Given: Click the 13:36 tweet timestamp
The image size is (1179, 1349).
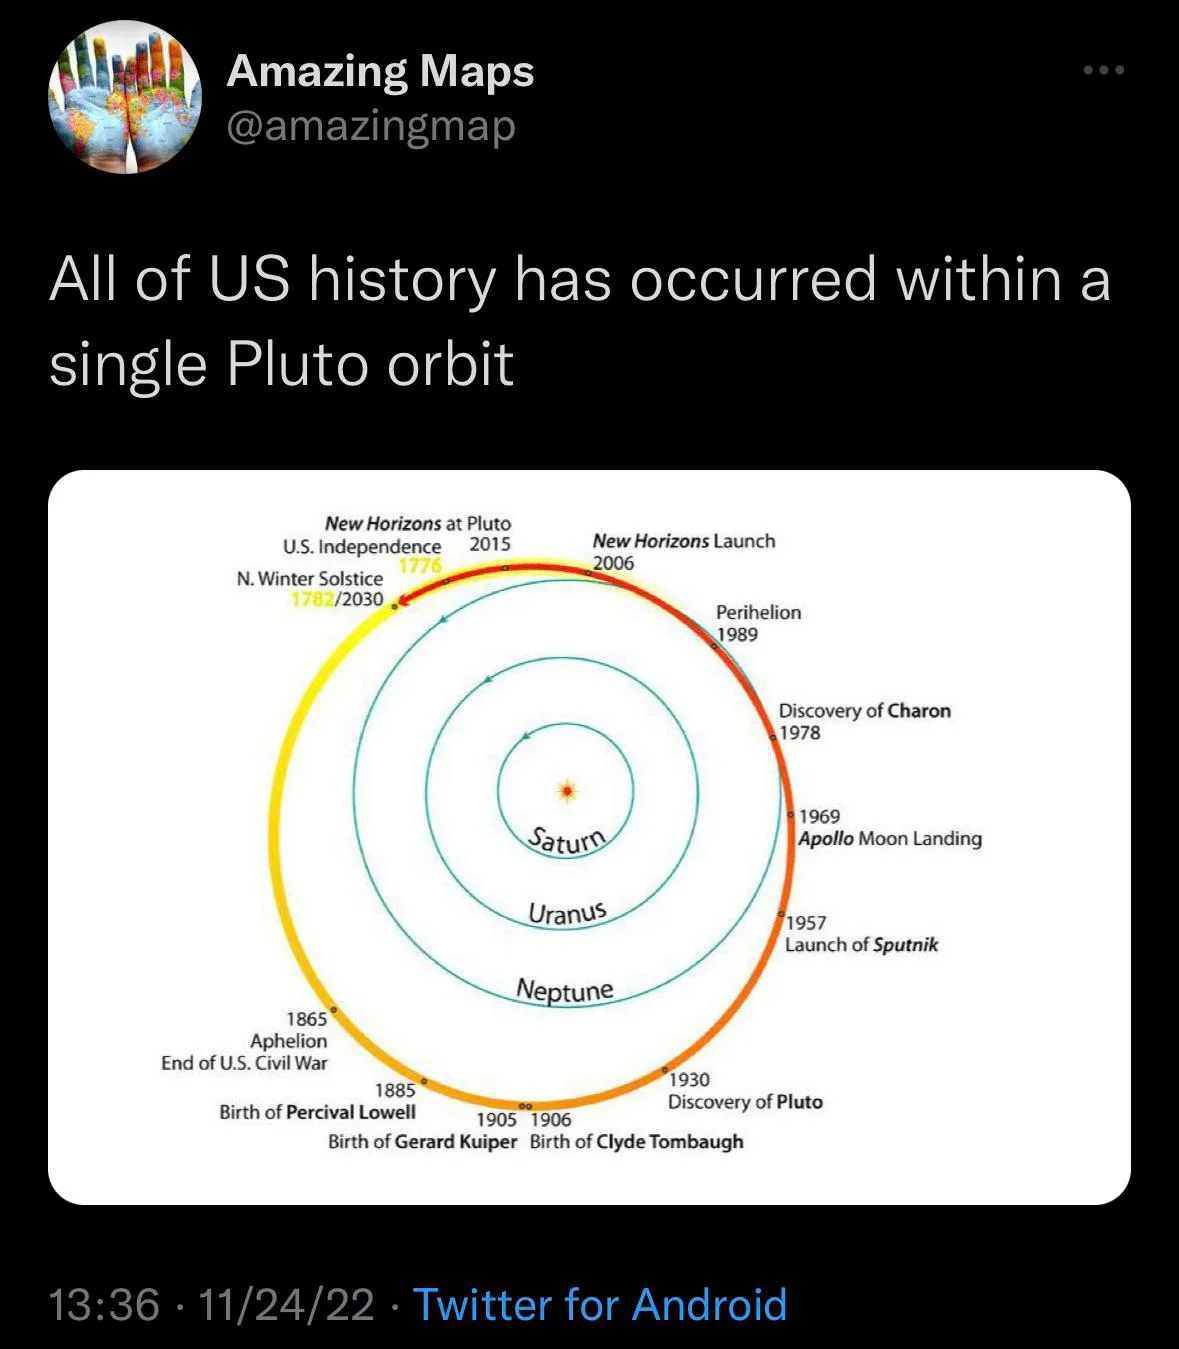Looking at the screenshot, I should [x=104, y=1305].
